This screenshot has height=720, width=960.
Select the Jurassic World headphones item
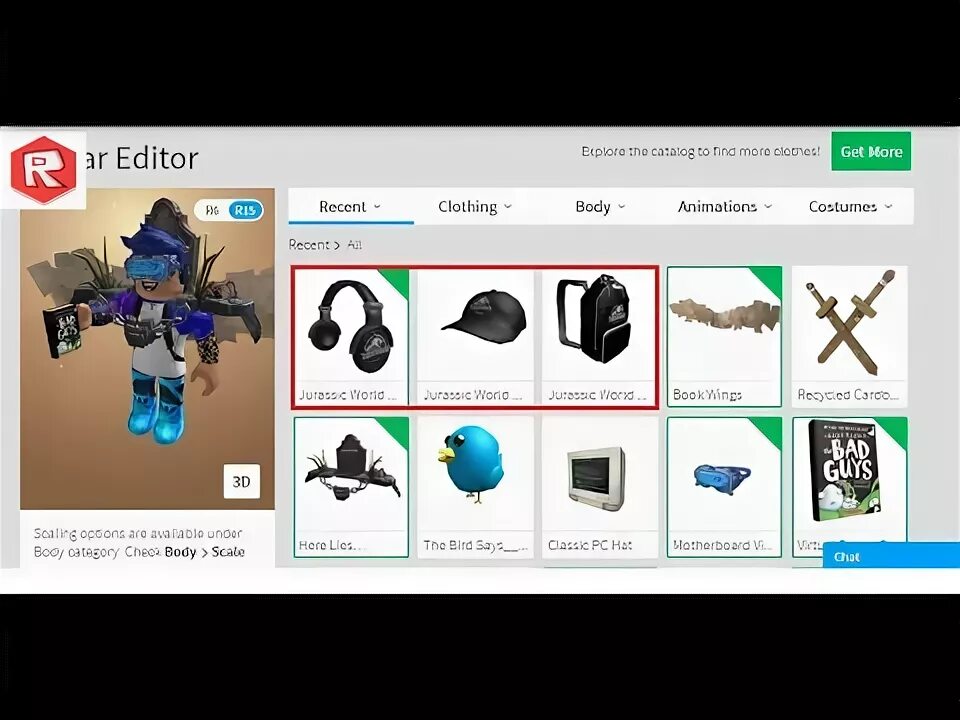pos(351,337)
